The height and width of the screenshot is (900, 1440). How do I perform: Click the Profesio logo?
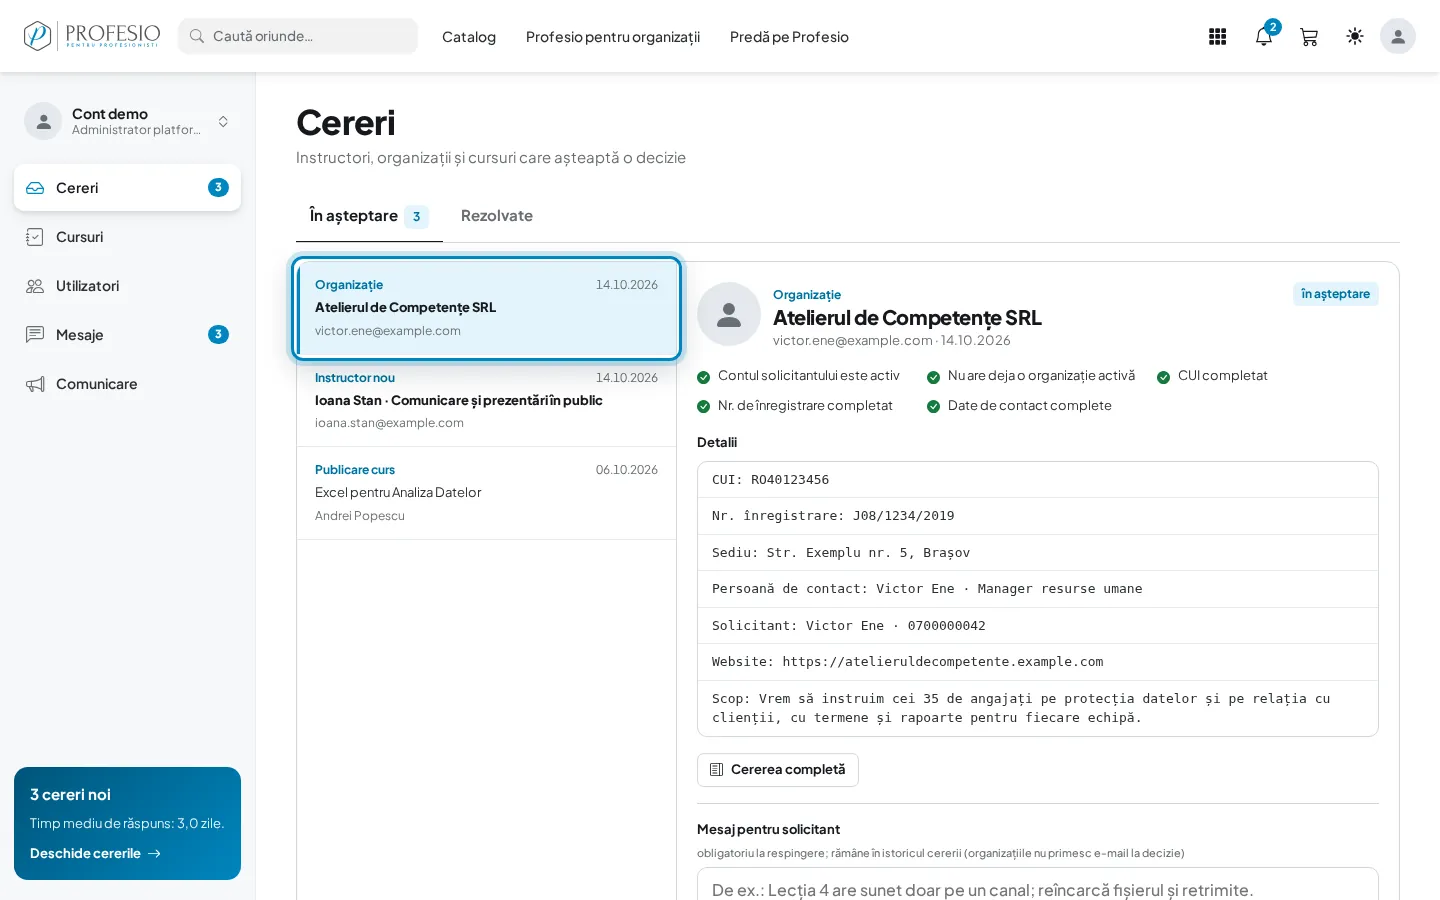[x=92, y=36]
